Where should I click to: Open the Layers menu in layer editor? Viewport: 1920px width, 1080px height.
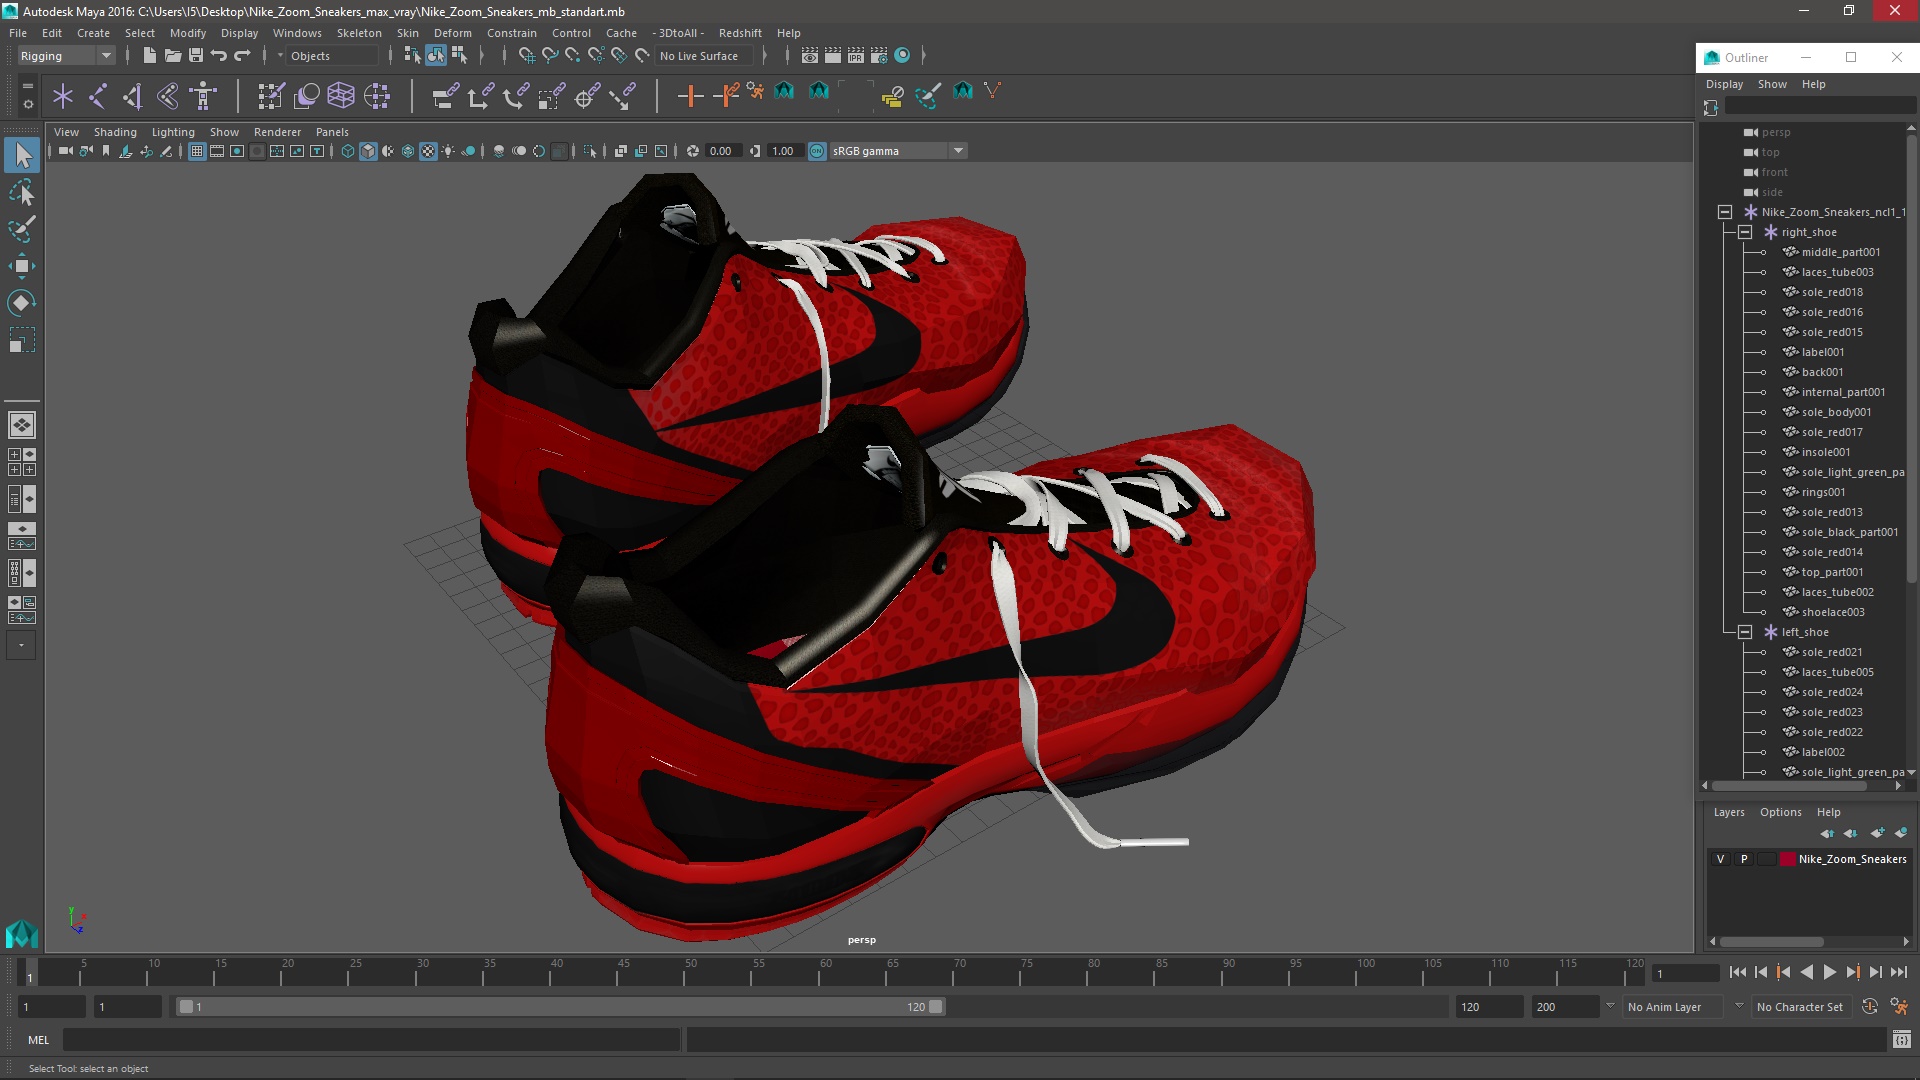(x=1729, y=812)
